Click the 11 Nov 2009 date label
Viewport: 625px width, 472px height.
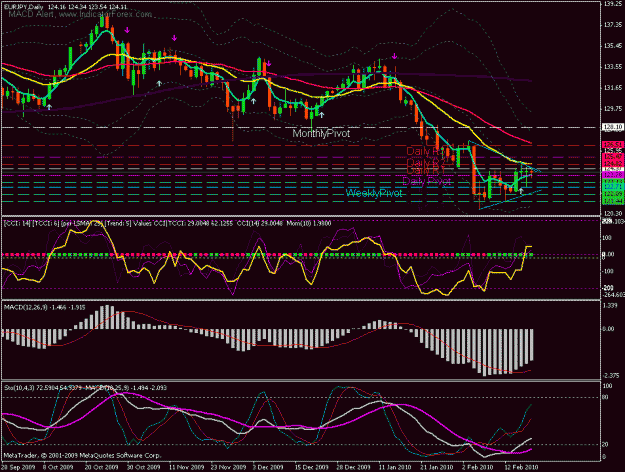(x=186, y=467)
